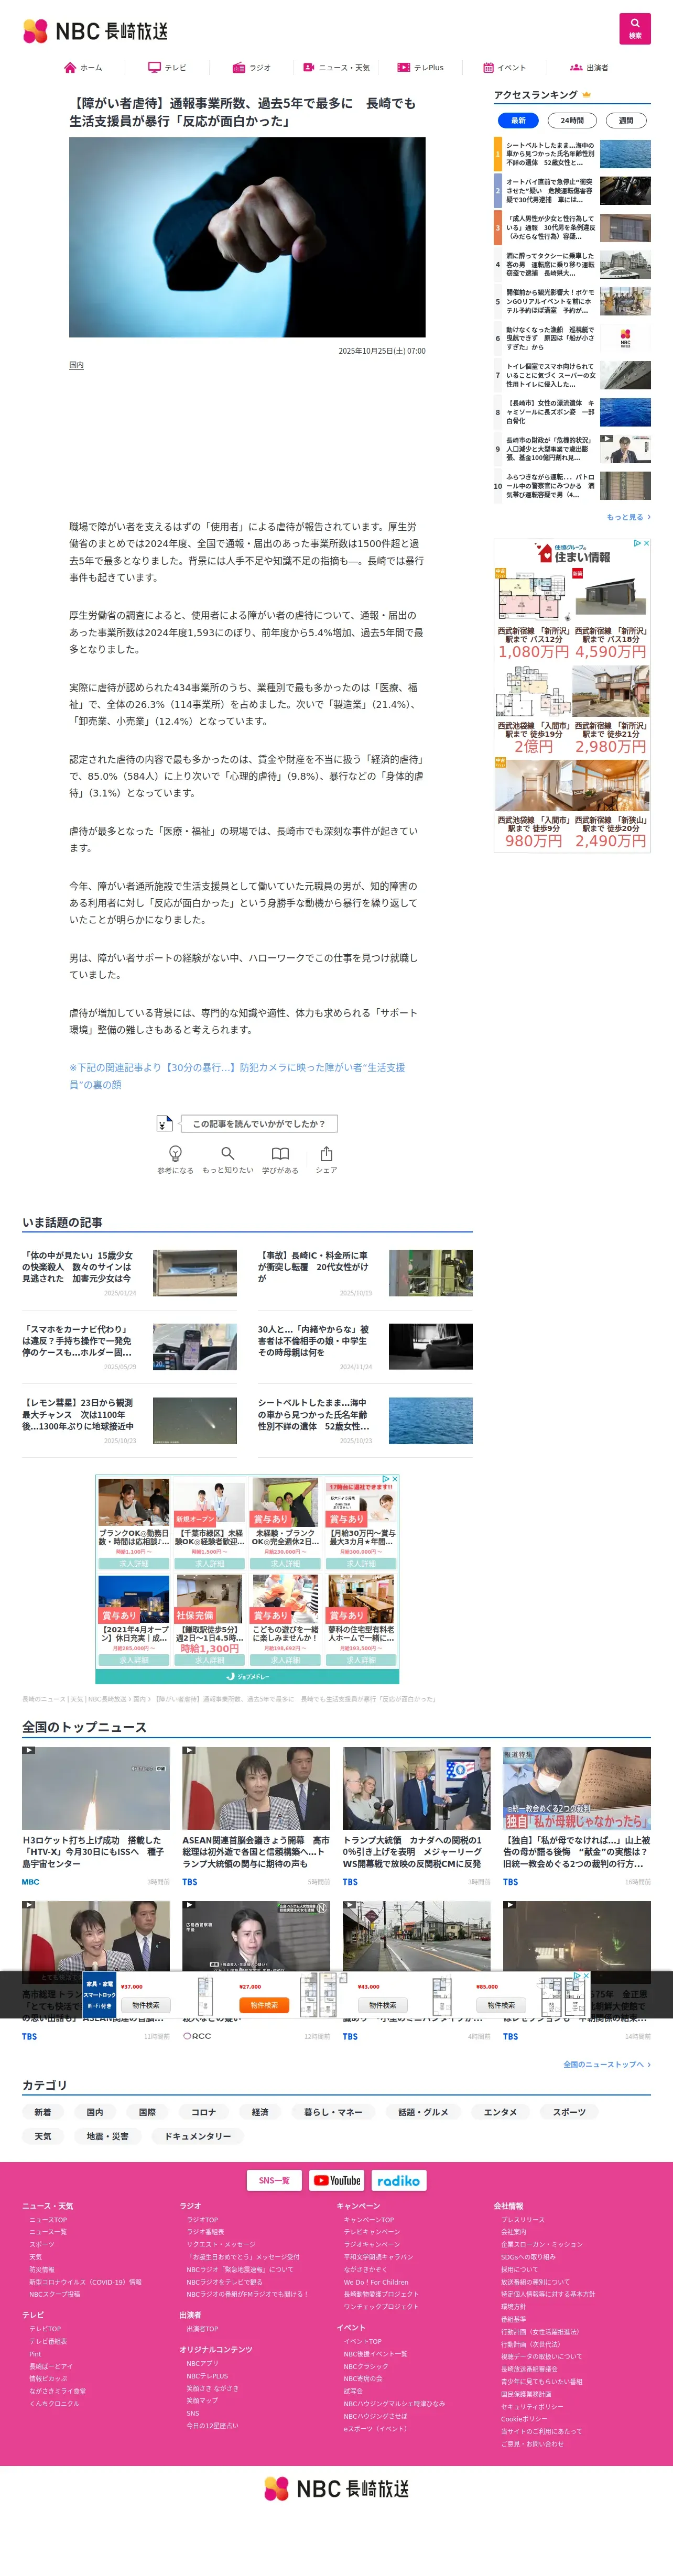Open the ホーム house icon
The image size is (673, 2576).
pos(70,68)
